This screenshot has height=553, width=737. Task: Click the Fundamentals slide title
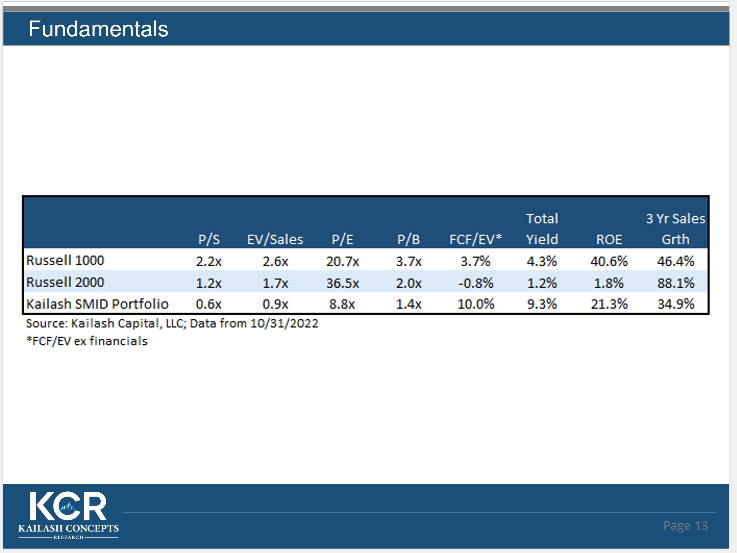coord(98,29)
